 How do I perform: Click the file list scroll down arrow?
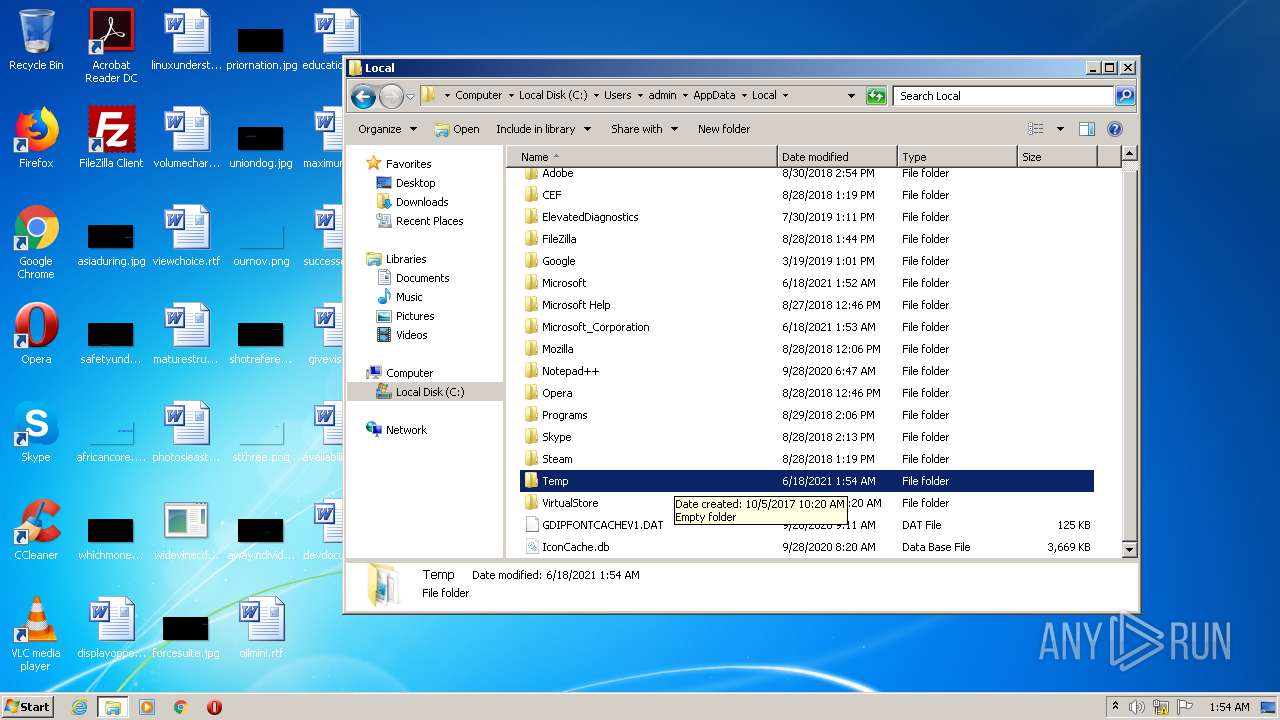click(x=1129, y=549)
